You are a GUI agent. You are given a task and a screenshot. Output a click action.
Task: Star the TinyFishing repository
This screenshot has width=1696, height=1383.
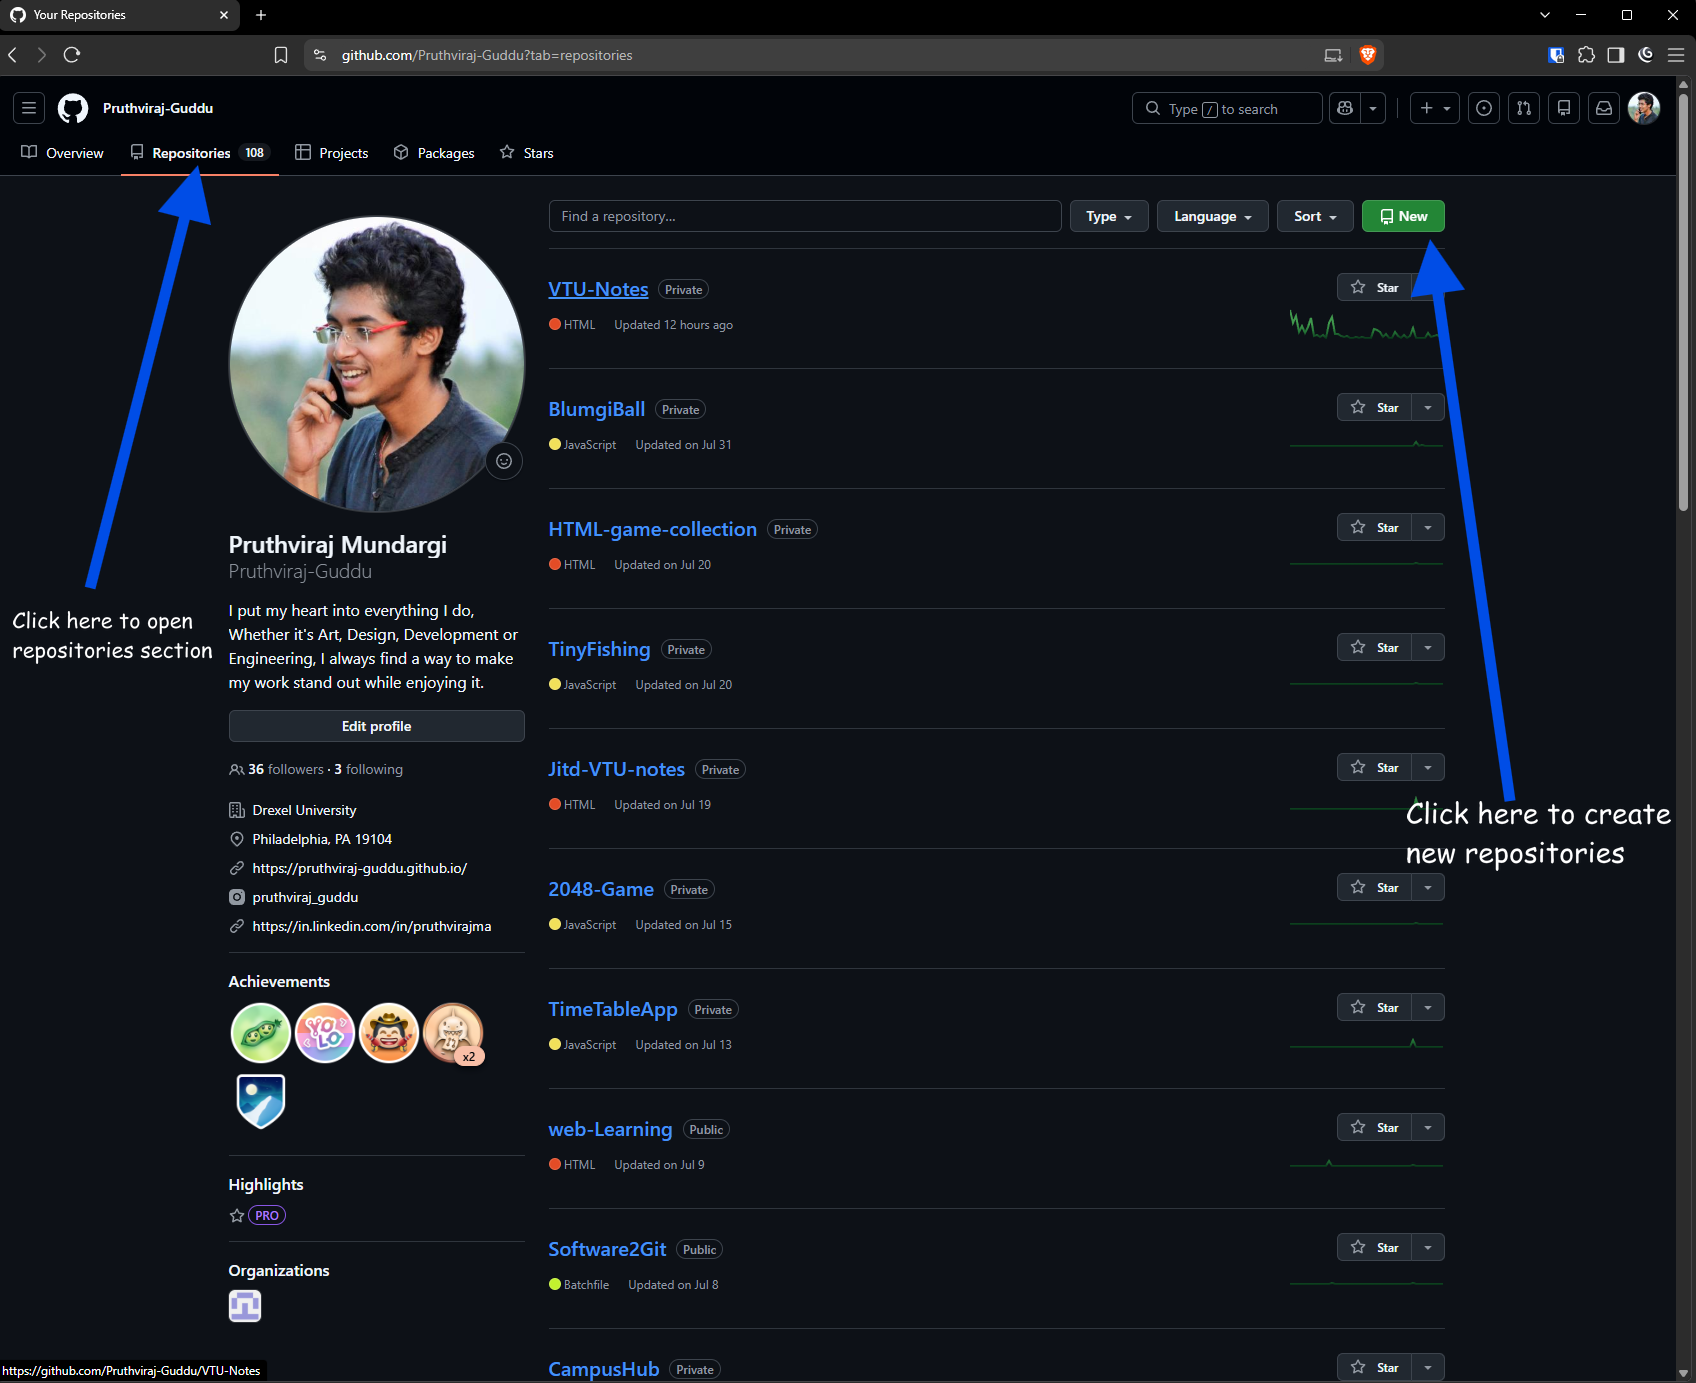click(1374, 647)
